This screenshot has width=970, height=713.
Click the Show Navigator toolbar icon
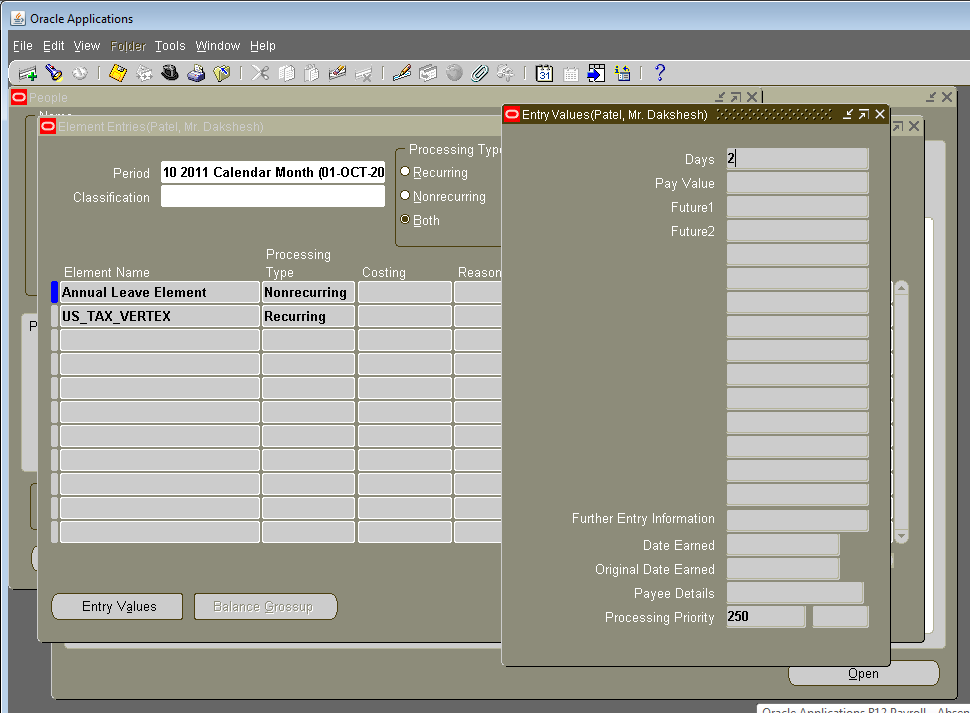pyautogui.click(x=80, y=74)
